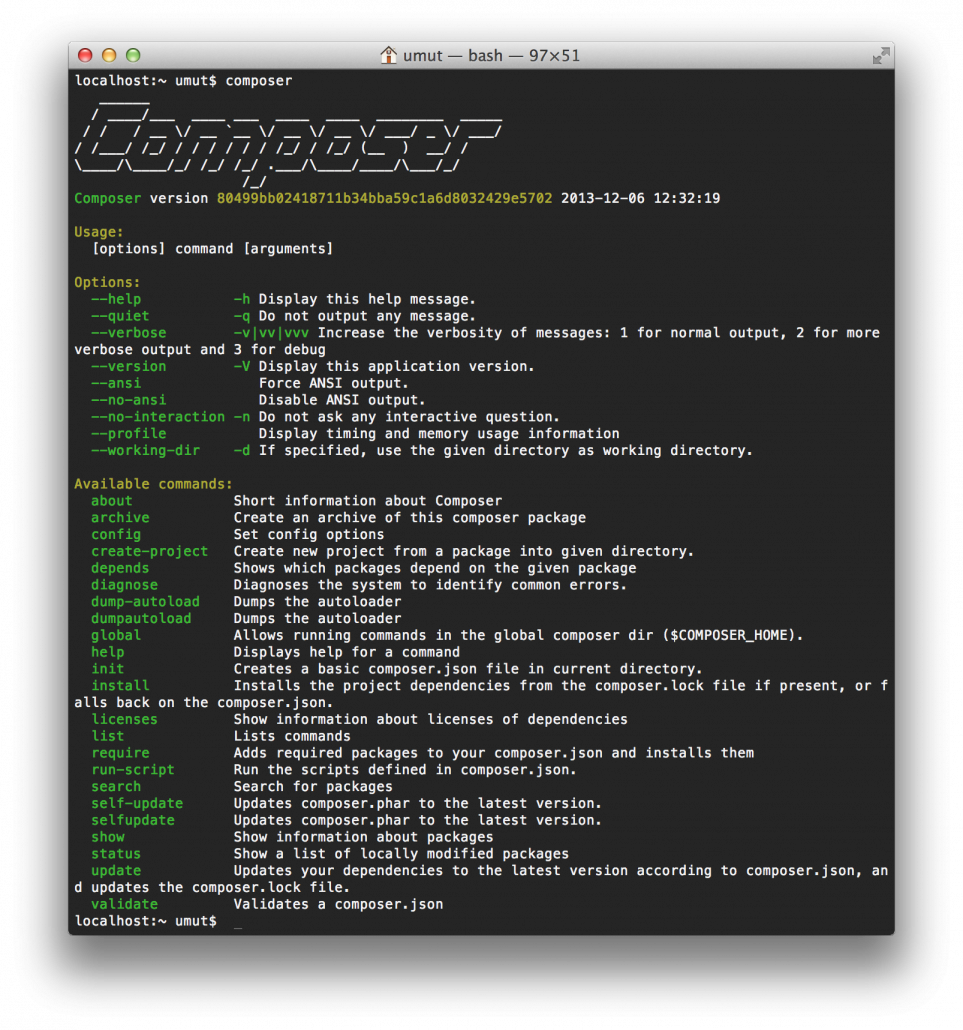Select the '--no-interaction' option flag
Image resolution: width=963 pixels, height=1030 pixels.
tap(158, 417)
